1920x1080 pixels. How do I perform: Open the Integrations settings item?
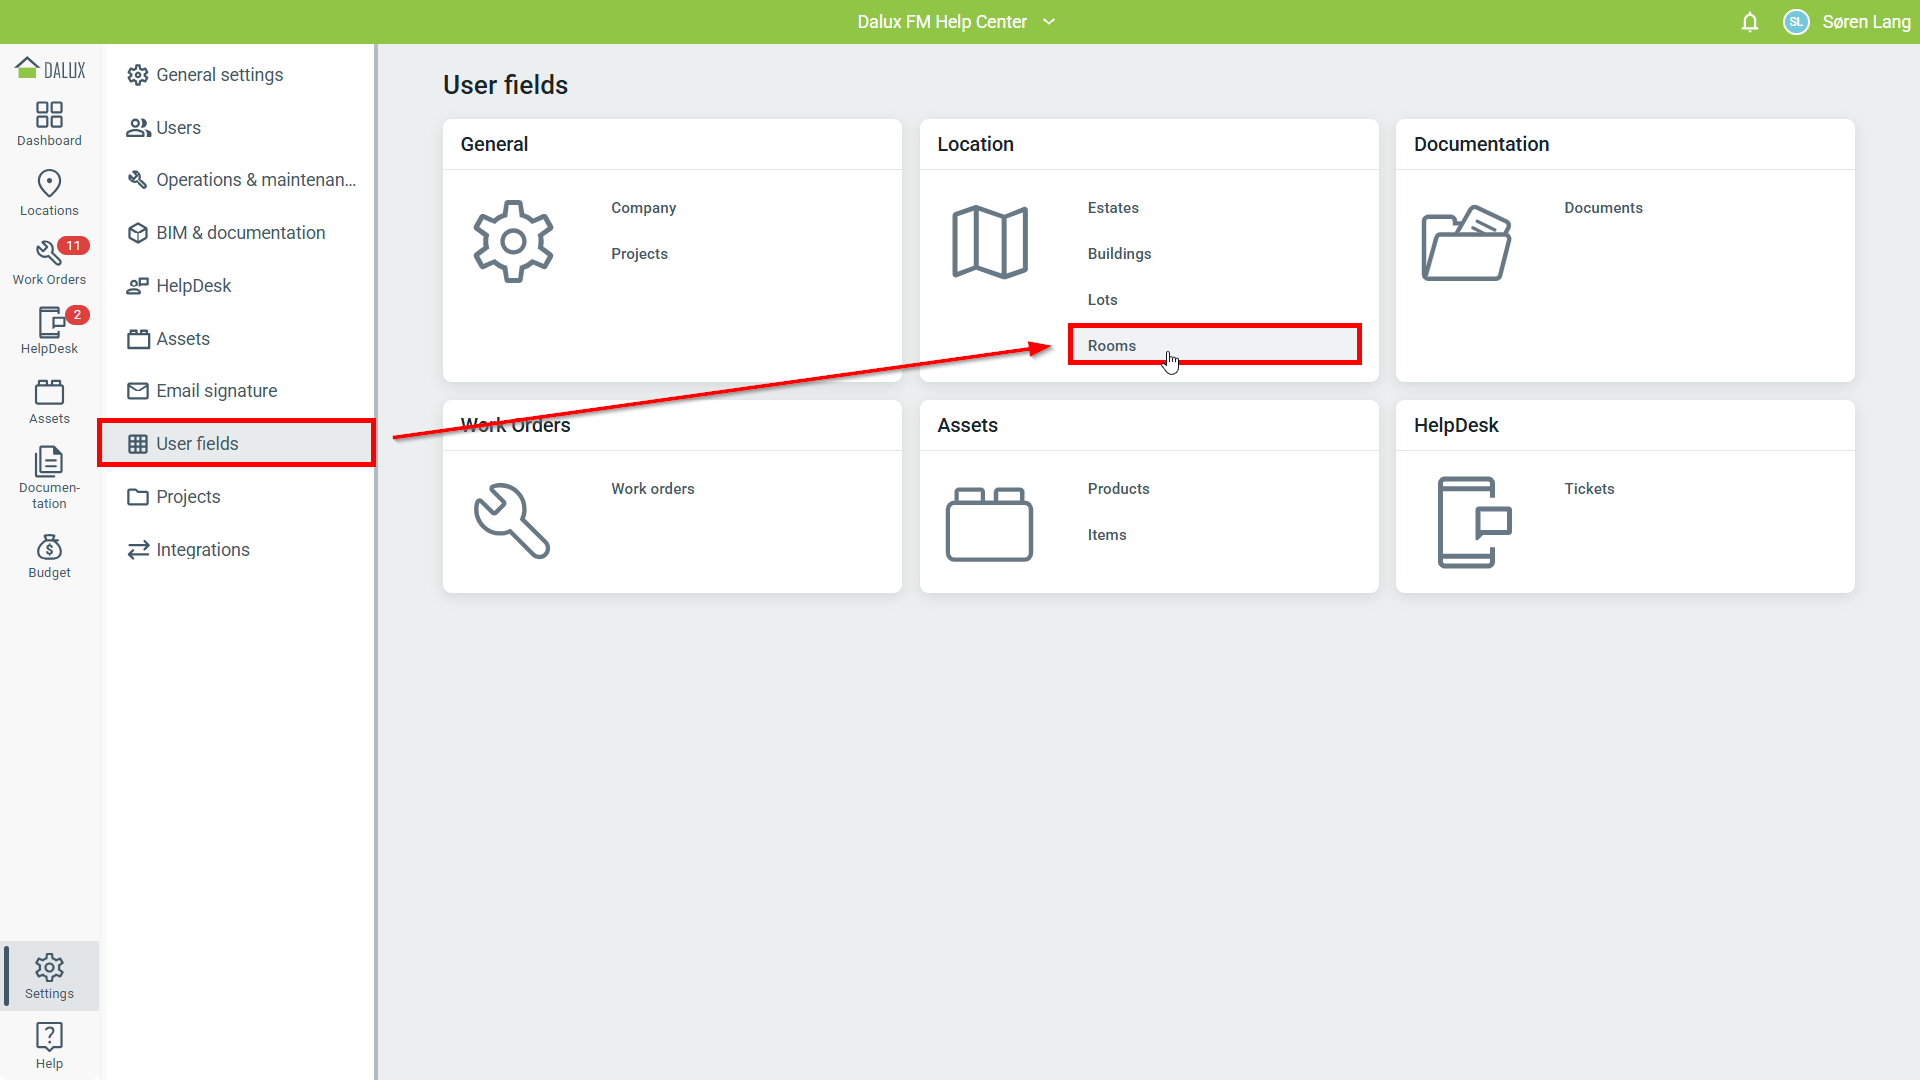pos(202,550)
